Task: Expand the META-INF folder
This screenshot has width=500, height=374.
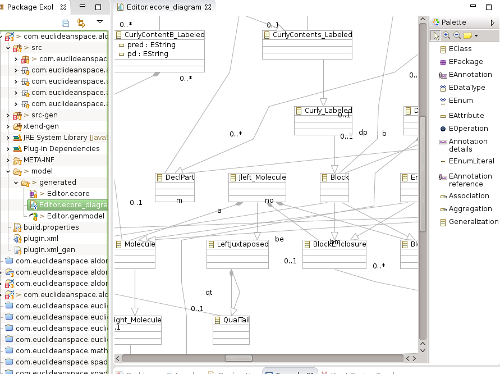Action: point(8,160)
